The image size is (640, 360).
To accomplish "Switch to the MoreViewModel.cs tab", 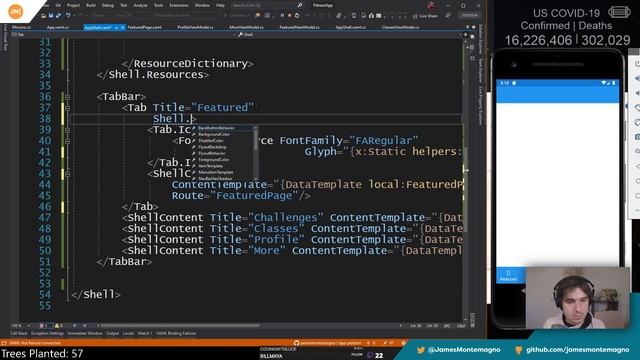I will pyautogui.click(x=246, y=27).
